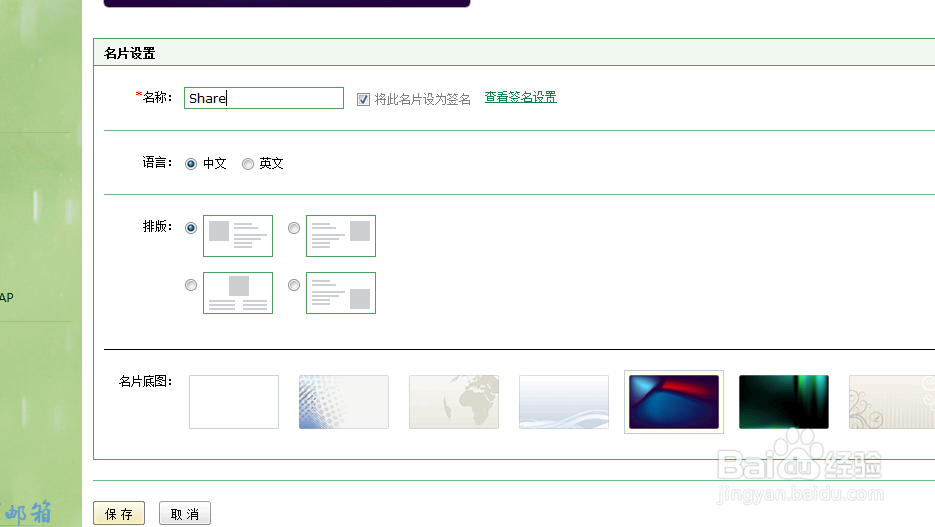The image size is (935, 527).
Task: Select radio for image-left text-right layout
Action: pos(191,228)
